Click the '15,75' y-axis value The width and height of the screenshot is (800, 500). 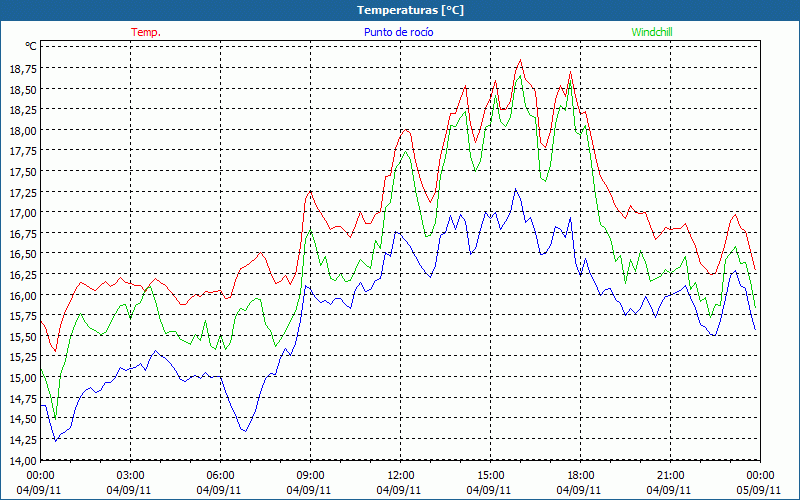click(x=23, y=316)
